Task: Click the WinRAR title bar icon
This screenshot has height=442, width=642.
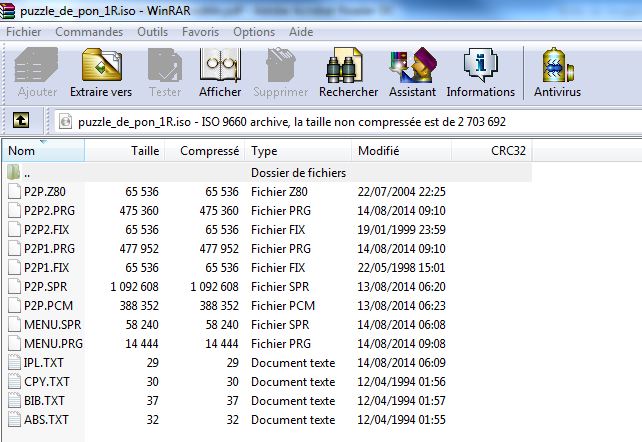Action: (7, 10)
